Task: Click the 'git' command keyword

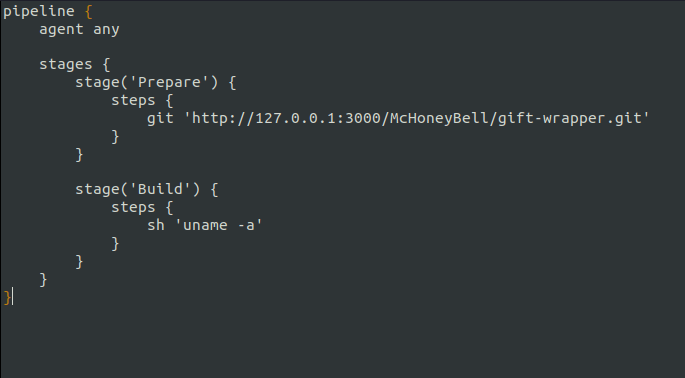Action: point(160,119)
